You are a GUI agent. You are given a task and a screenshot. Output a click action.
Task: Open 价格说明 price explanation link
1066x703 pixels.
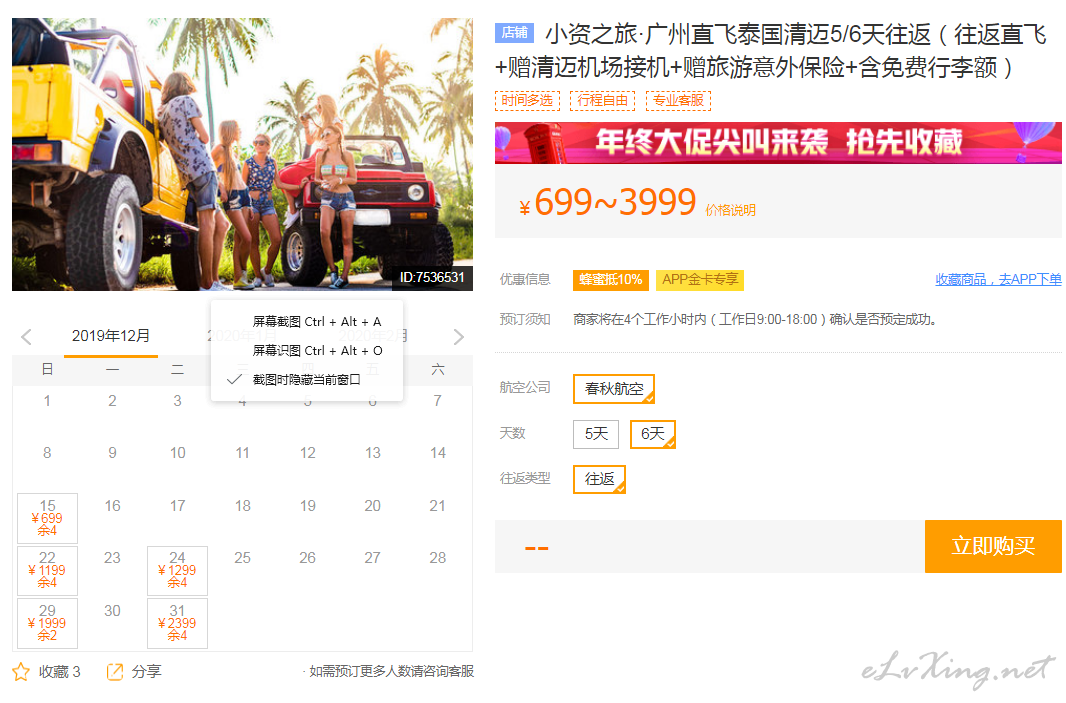coord(730,210)
